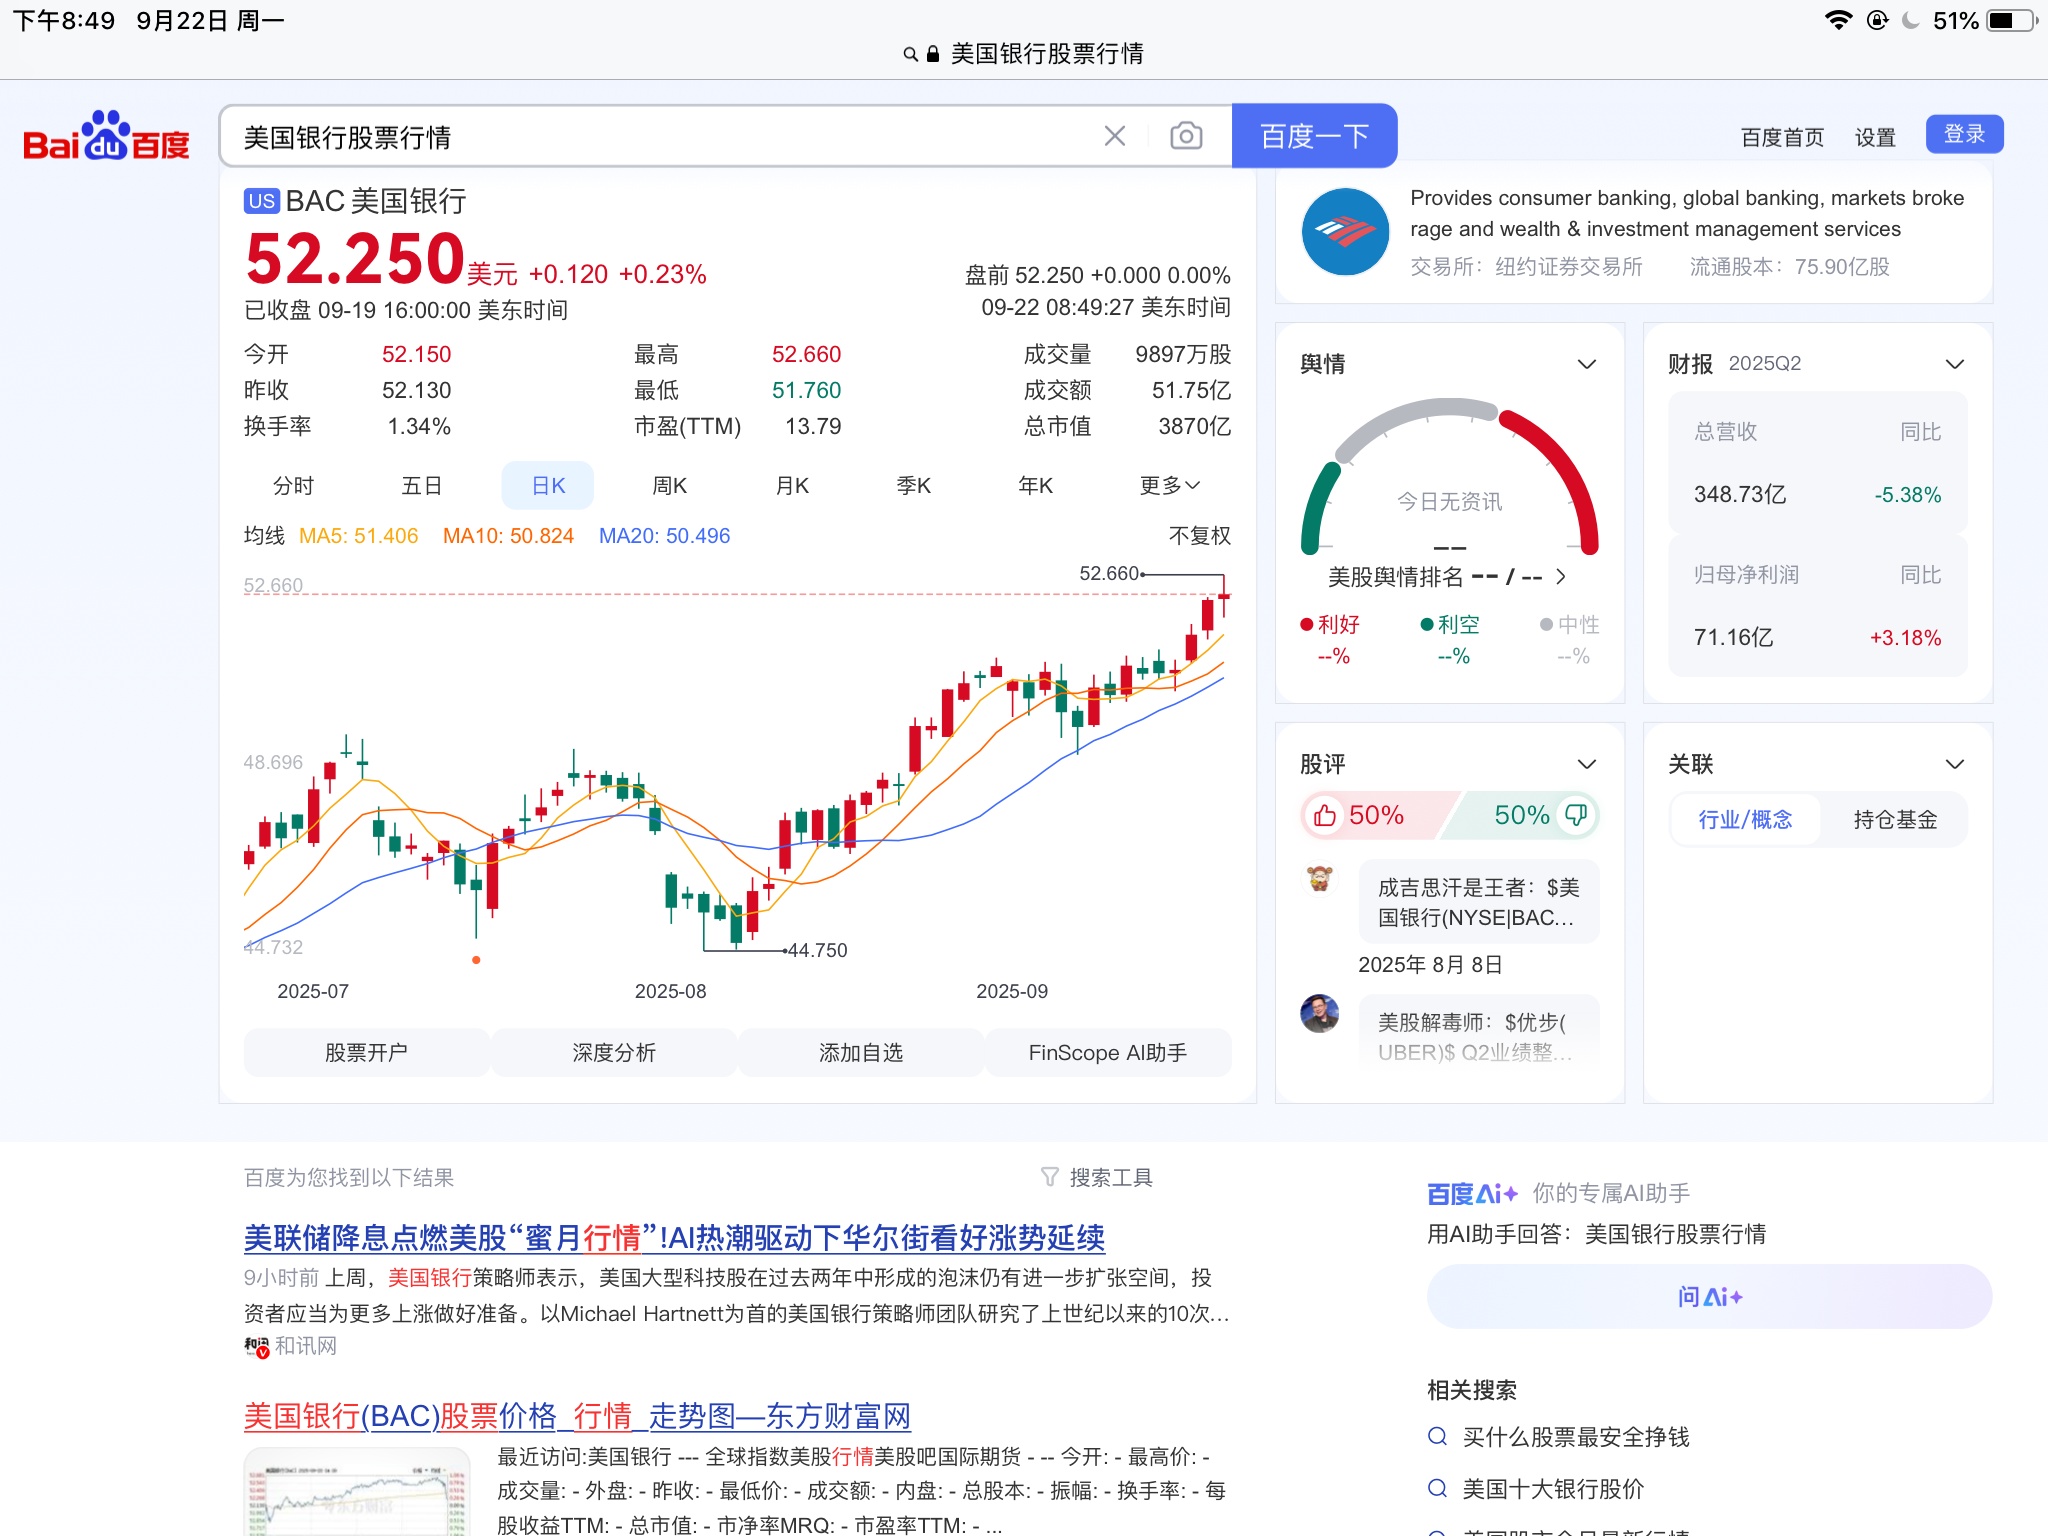Open related search 美国十大银行股价
This screenshot has height=1536, width=2048.
point(1553,1489)
